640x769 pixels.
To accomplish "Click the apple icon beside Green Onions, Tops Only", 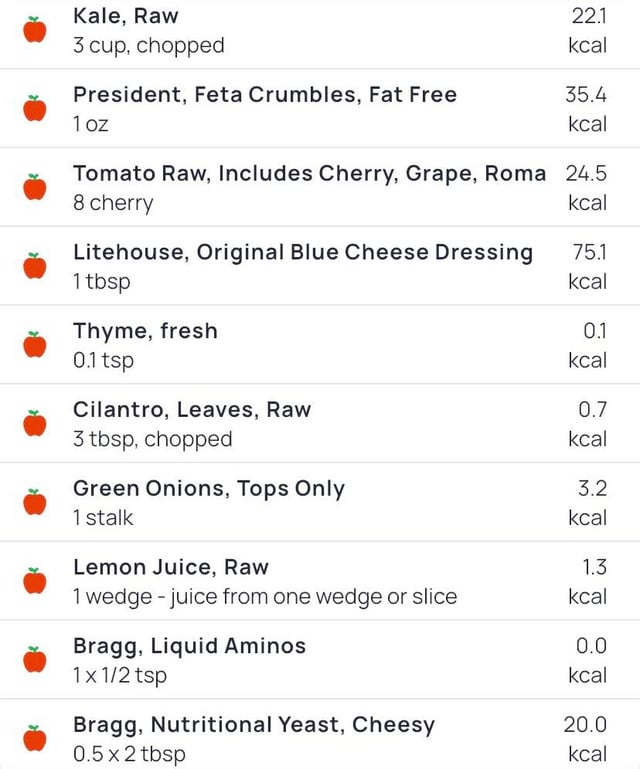I will click(35, 502).
